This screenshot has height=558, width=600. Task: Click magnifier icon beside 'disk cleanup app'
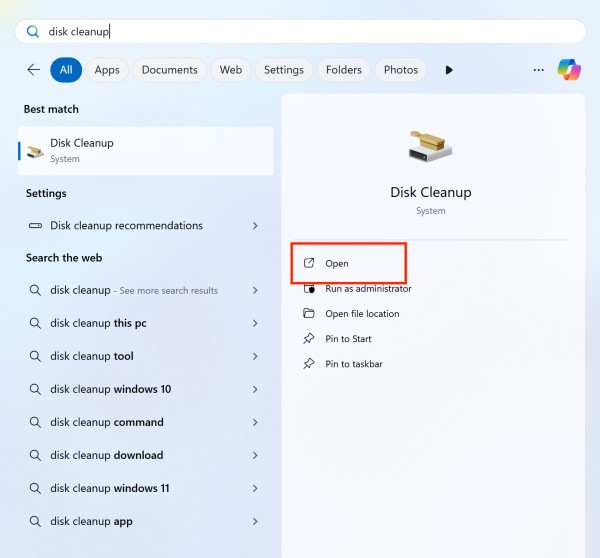[35, 521]
